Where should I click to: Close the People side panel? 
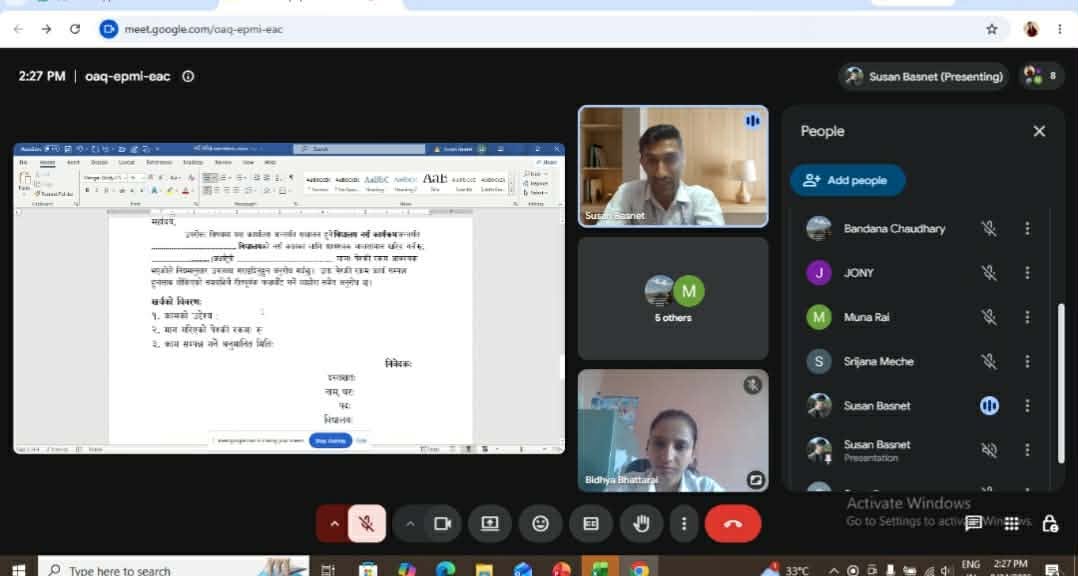click(x=1039, y=131)
